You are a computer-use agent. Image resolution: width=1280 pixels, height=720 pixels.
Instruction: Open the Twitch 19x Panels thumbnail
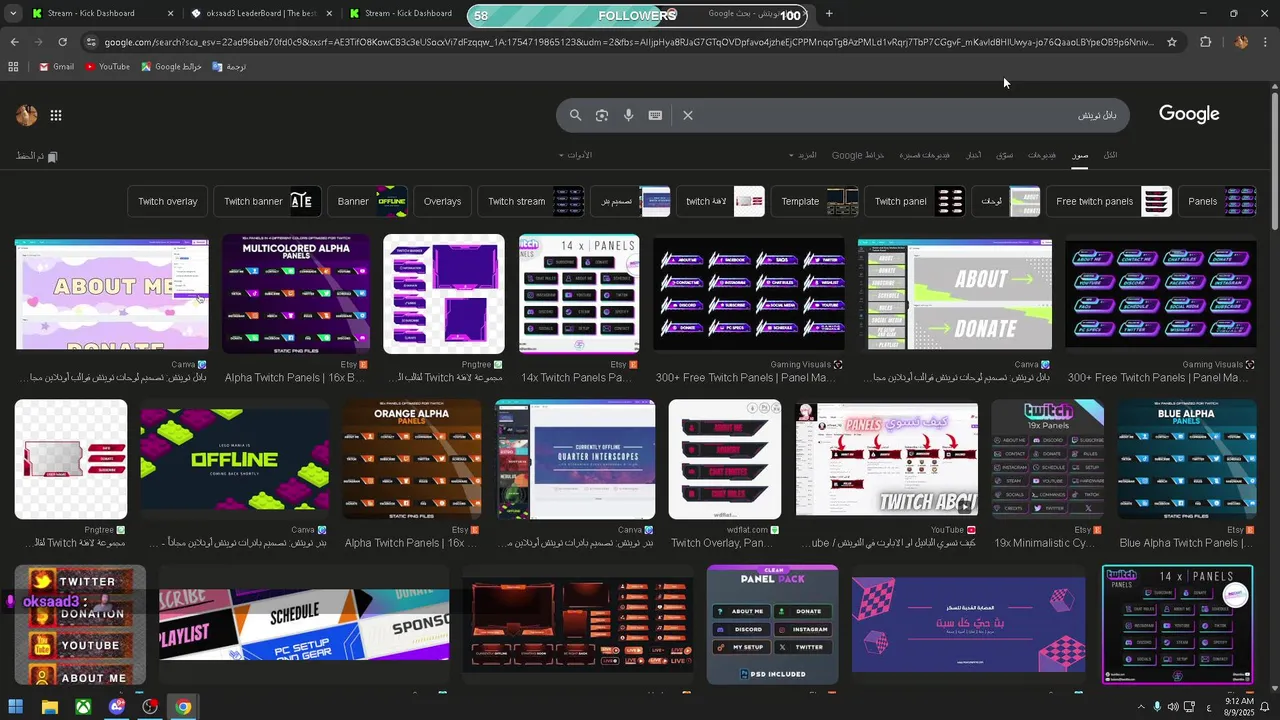tap(1047, 459)
